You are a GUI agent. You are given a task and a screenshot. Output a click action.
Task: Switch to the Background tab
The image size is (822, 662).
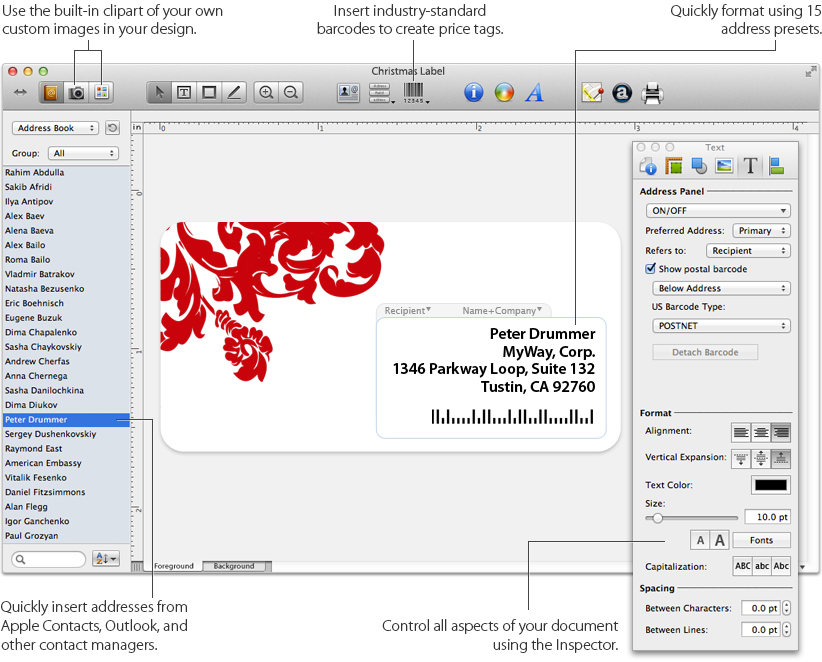pos(234,566)
